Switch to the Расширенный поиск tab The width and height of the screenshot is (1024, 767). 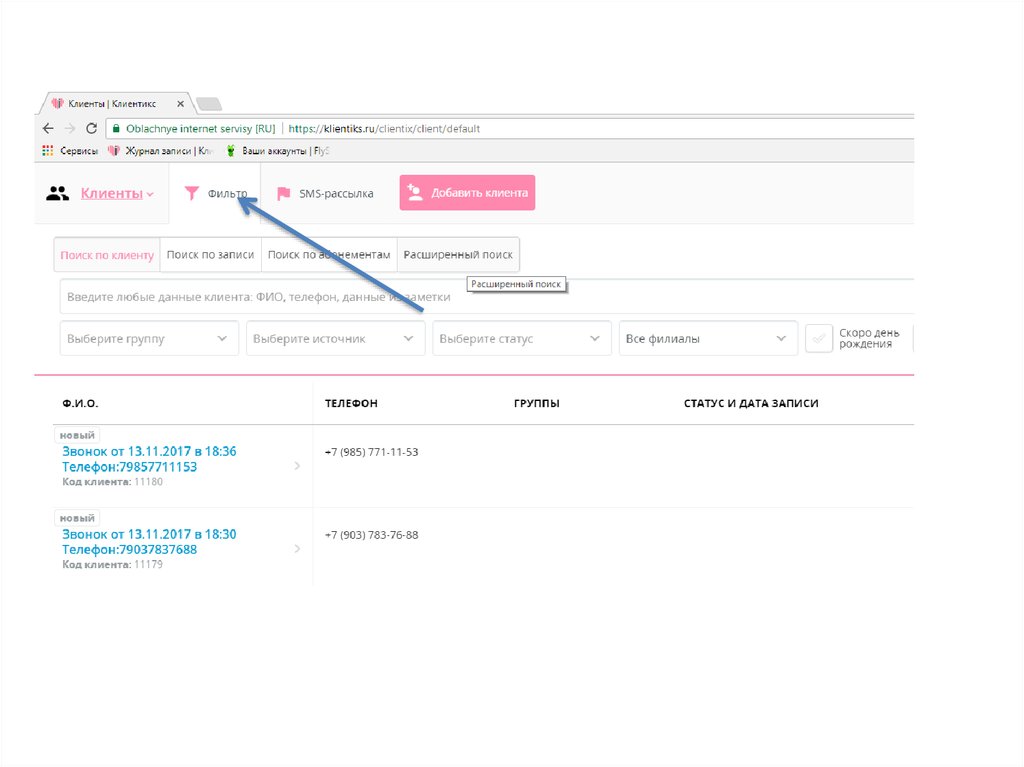[x=458, y=255]
